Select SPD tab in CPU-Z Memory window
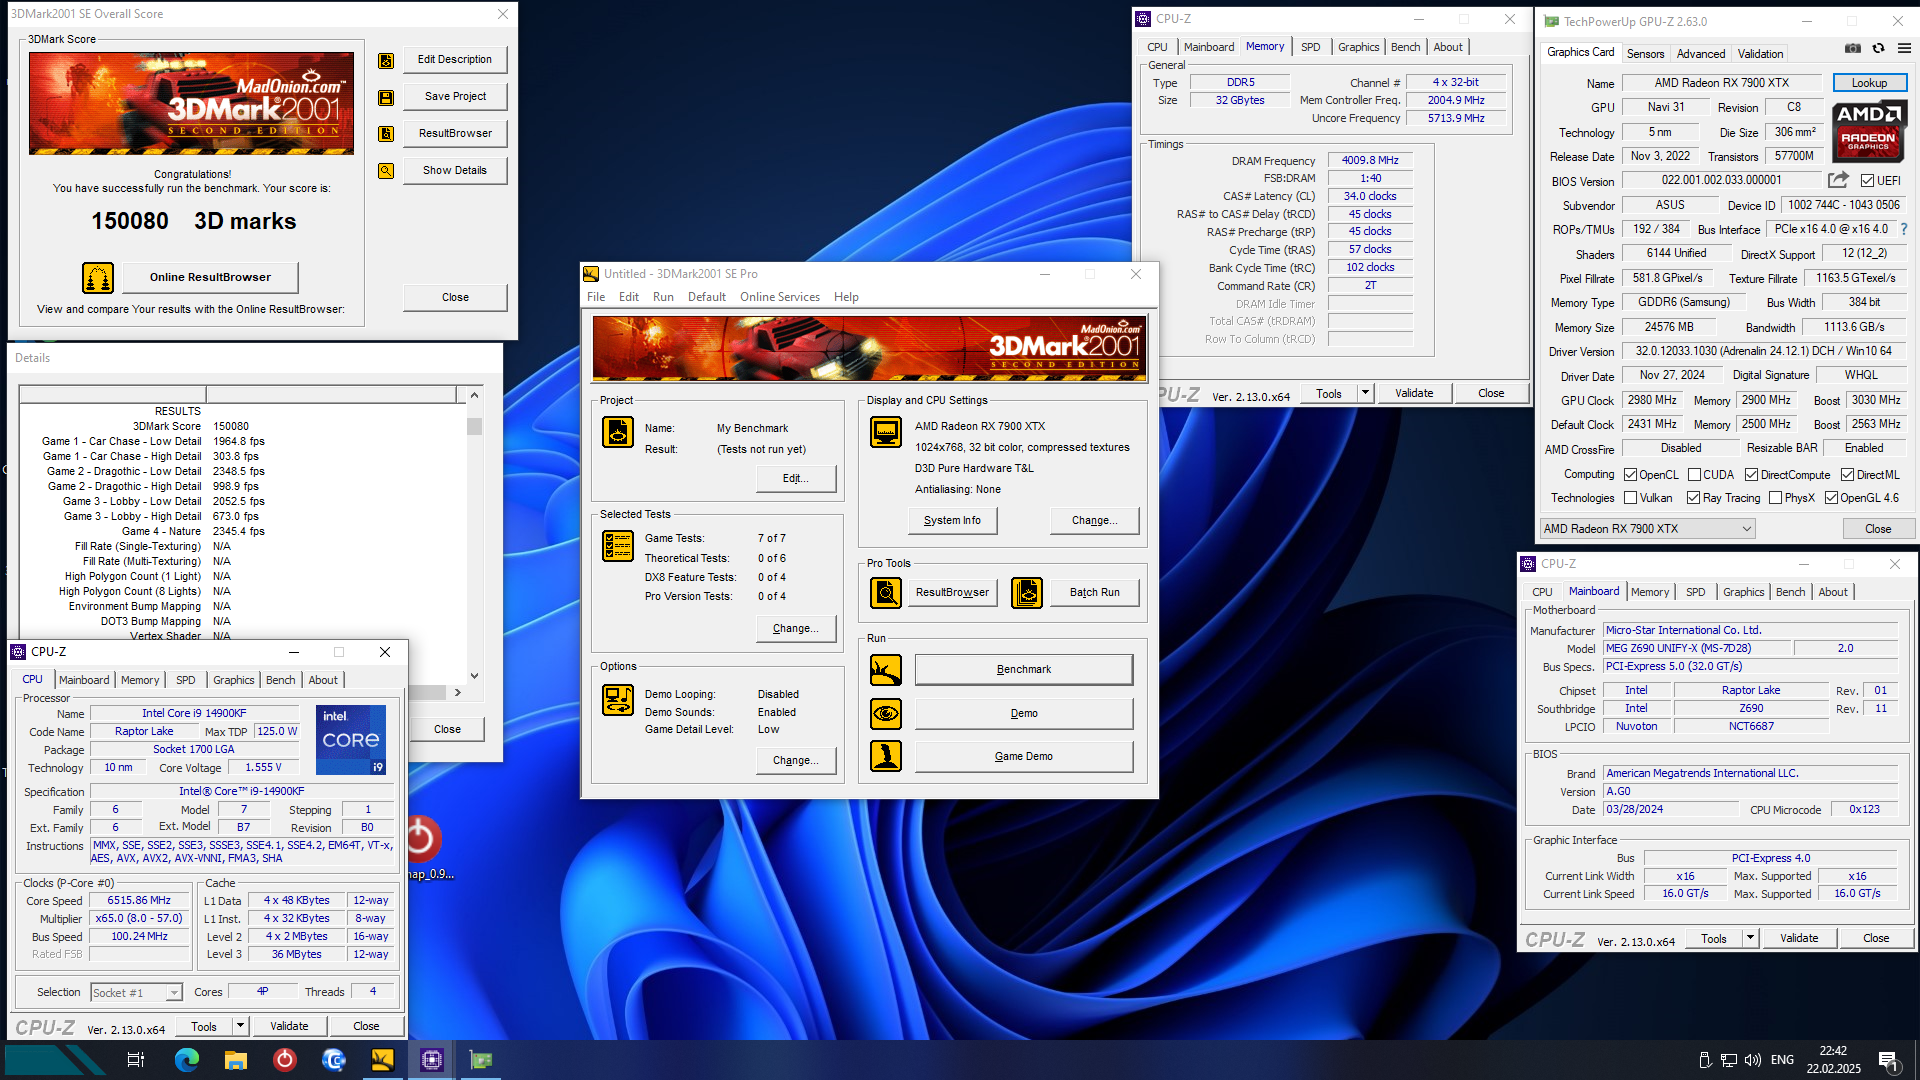1920x1080 pixels. [1311, 47]
